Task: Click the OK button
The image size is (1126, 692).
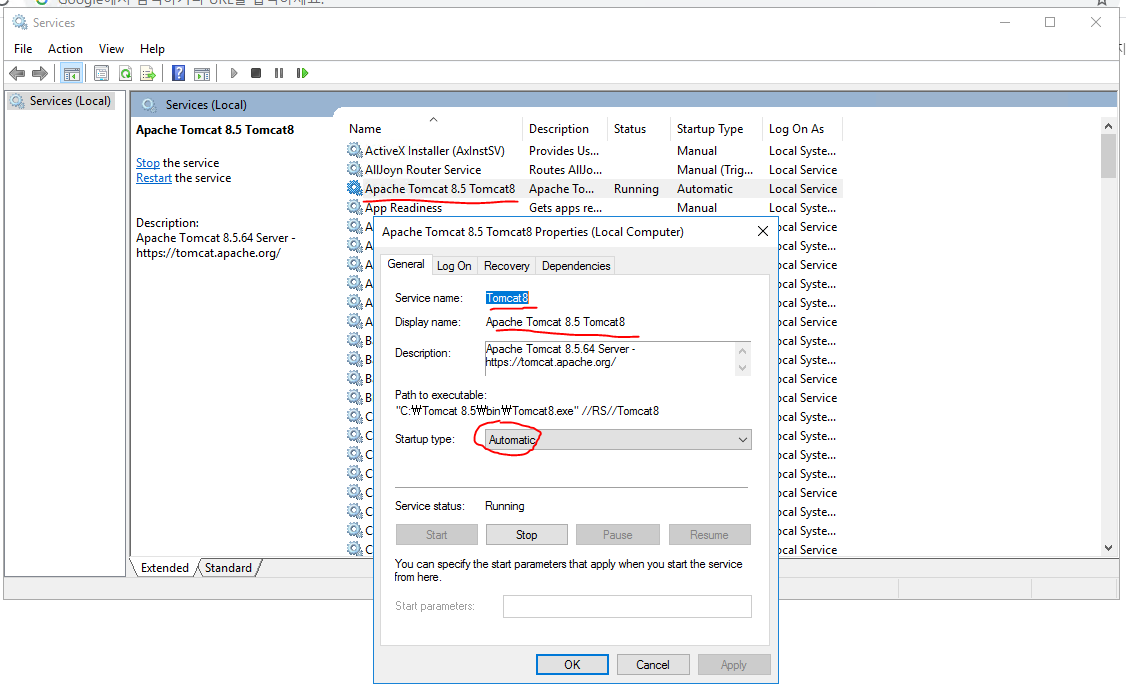Action: pos(572,665)
